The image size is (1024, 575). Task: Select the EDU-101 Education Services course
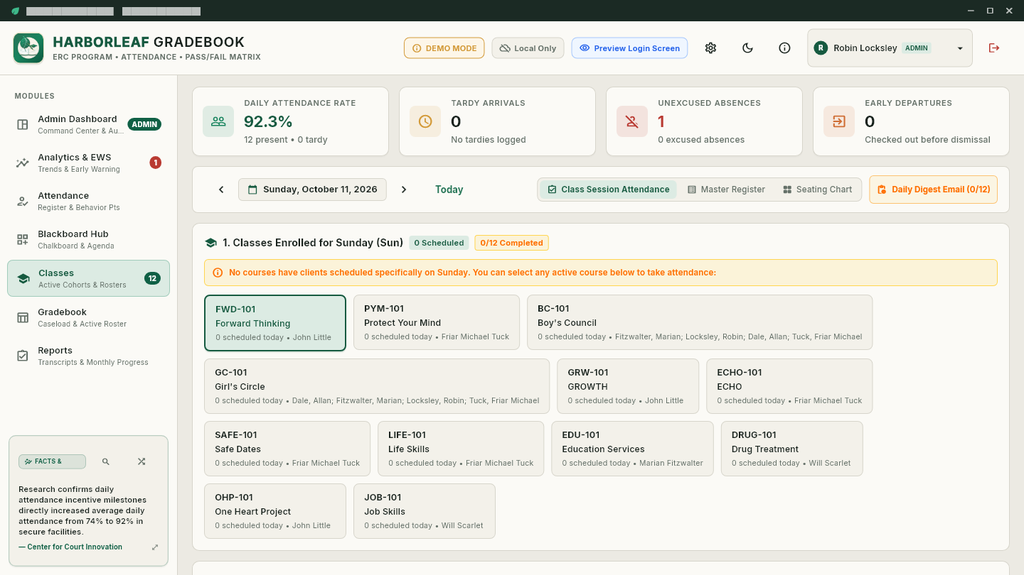tap(632, 449)
